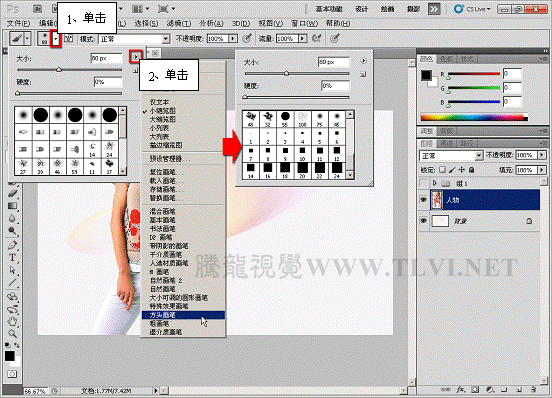Image resolution: width=552 pixels, height=398 pixels.
Task: Create new adjustment layer icon
Action: point(490,389)
